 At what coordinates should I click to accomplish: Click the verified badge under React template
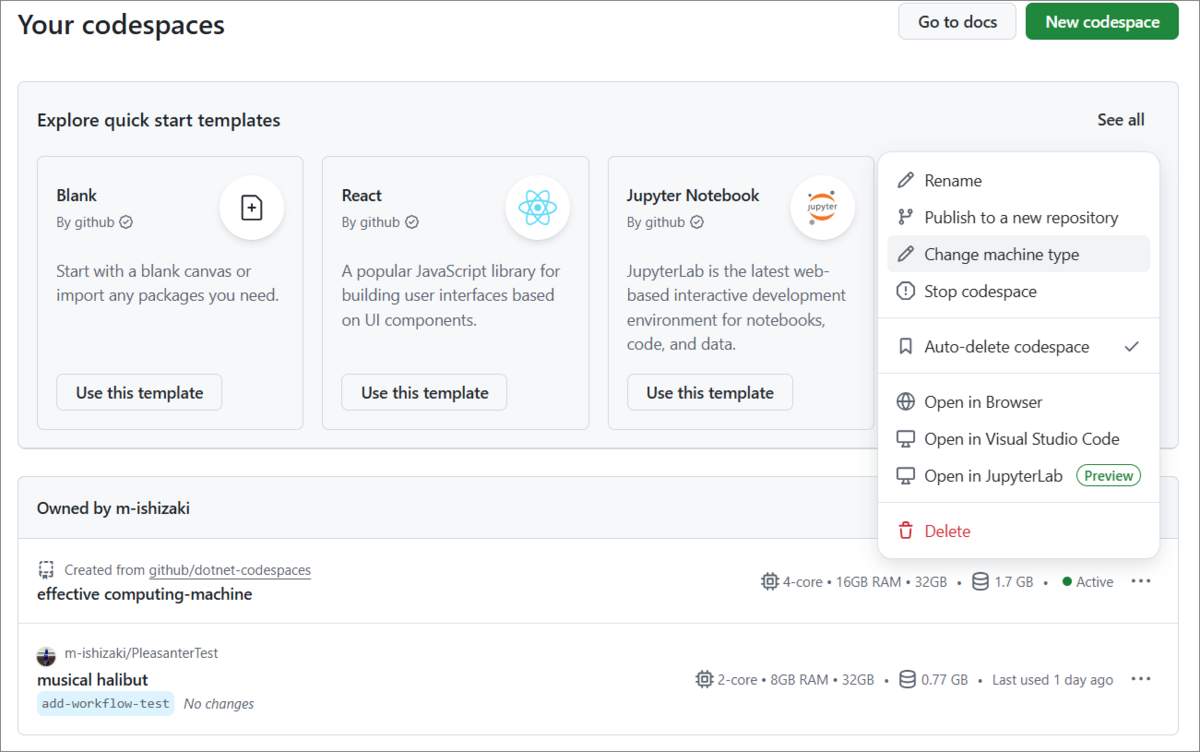tap(411, 222)
